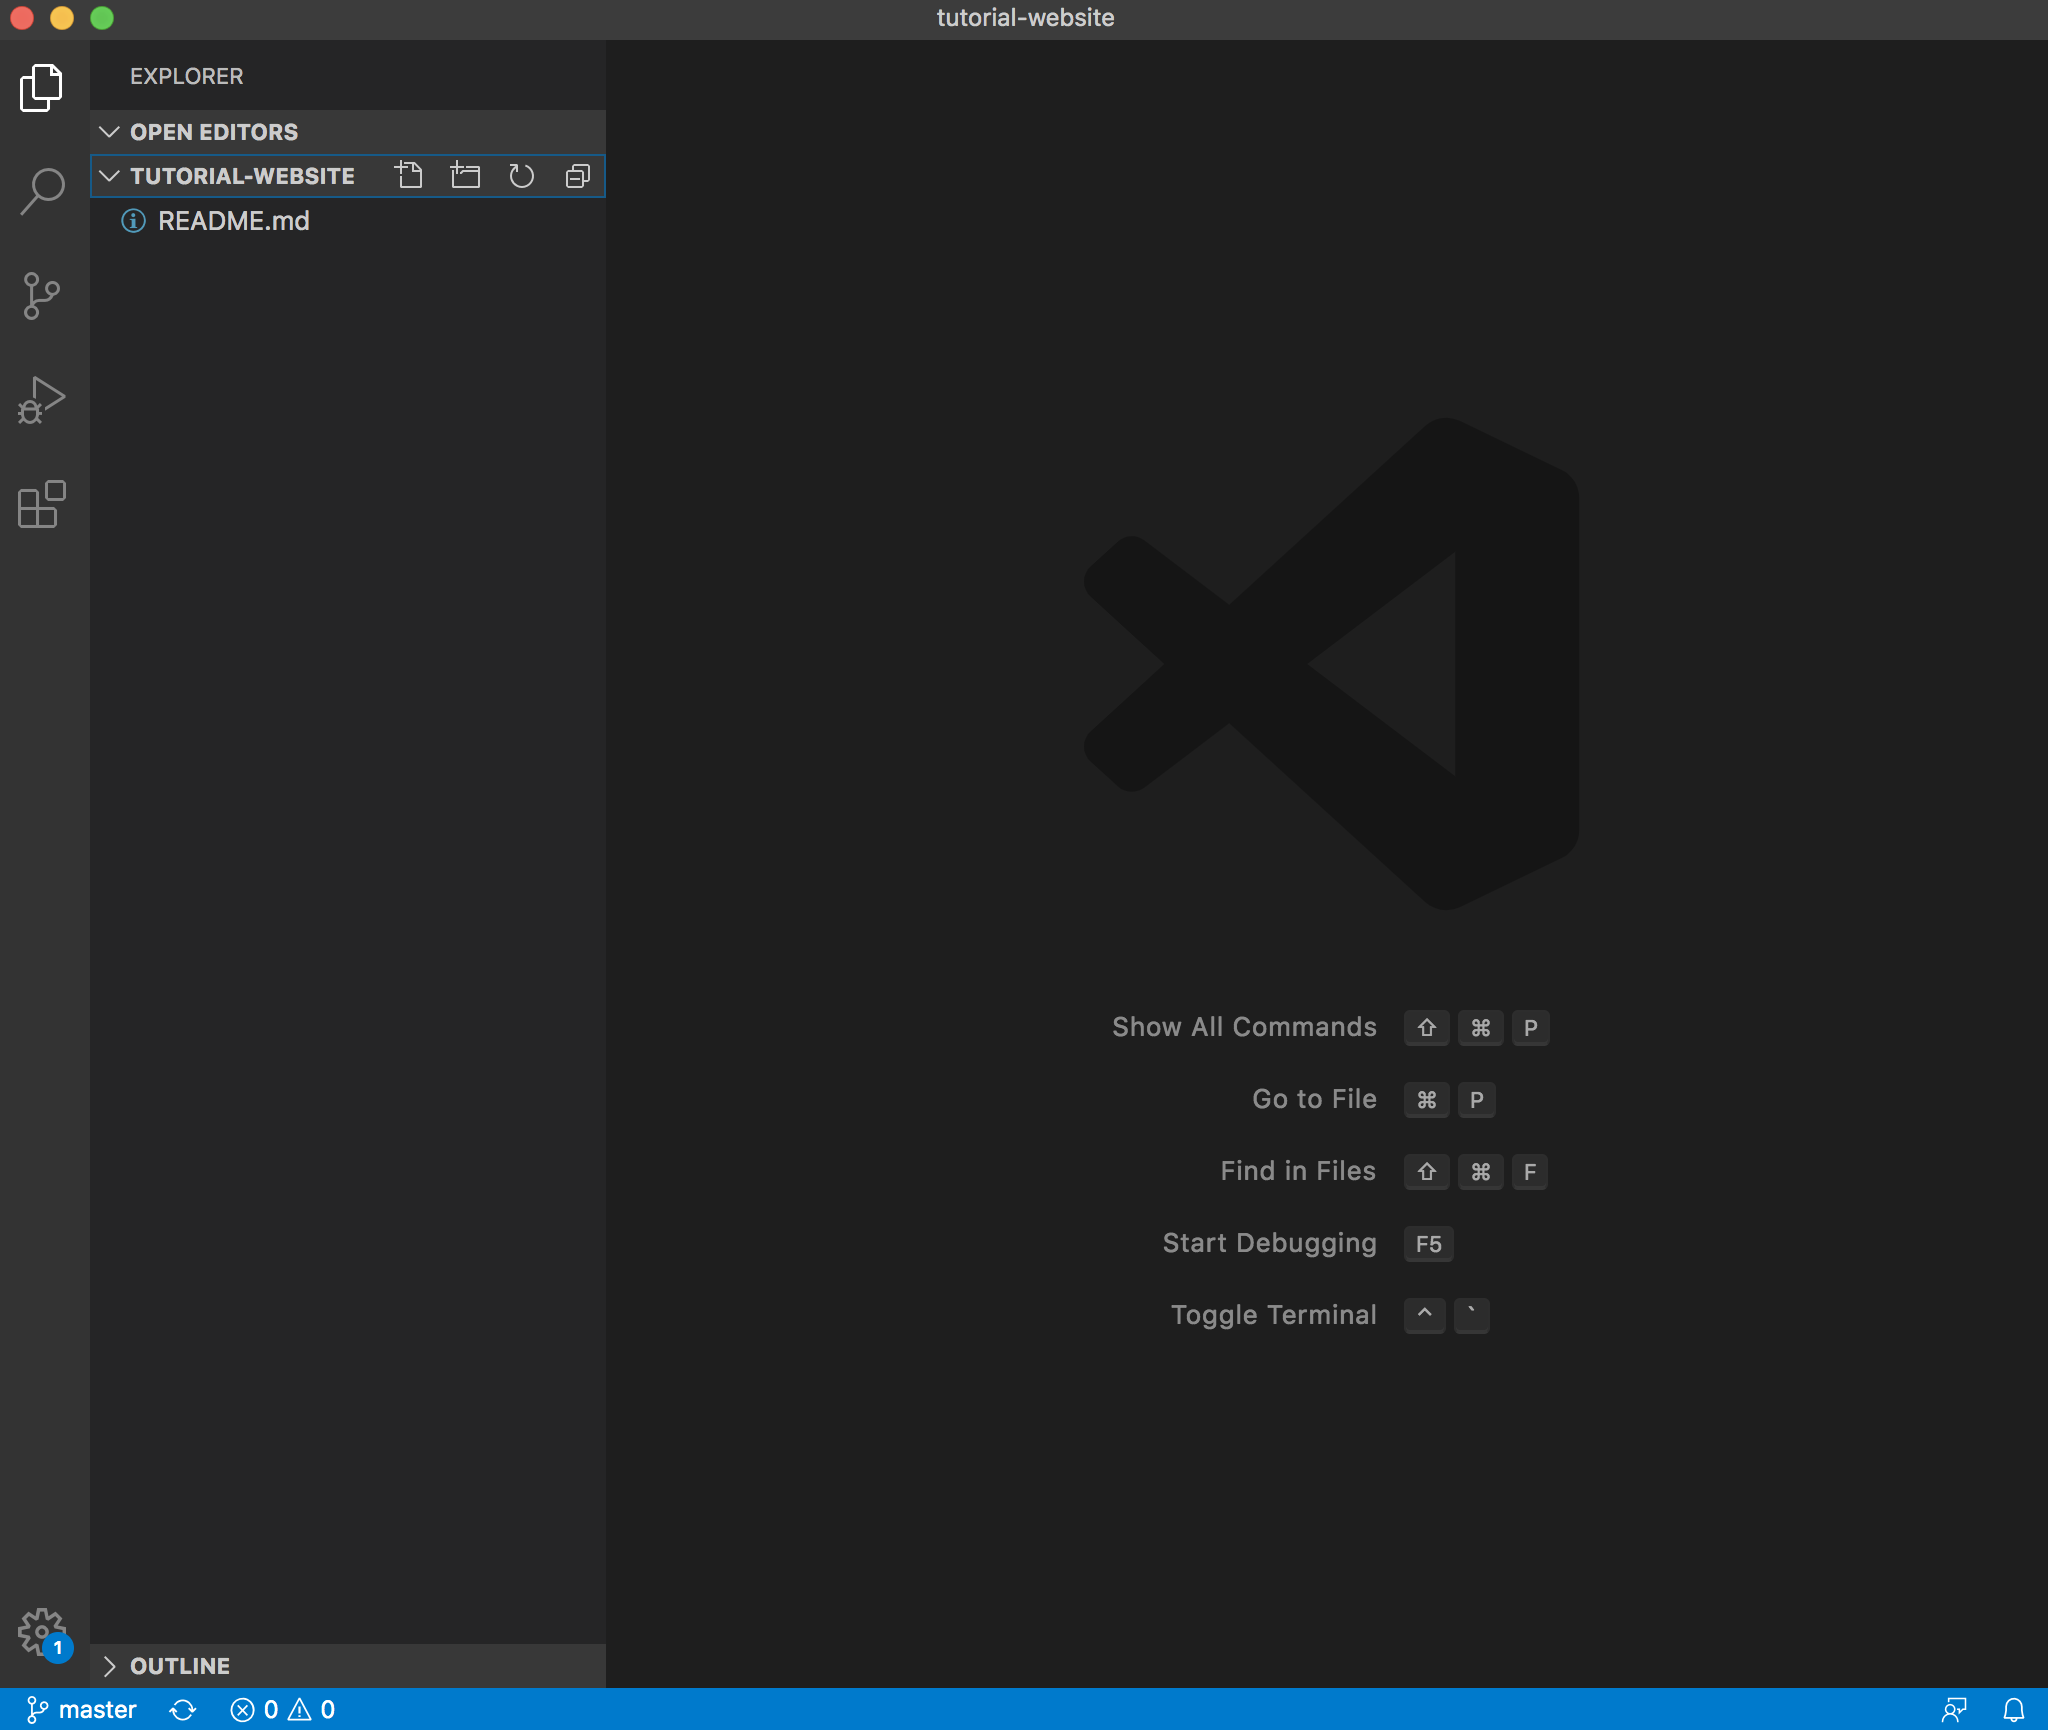Collapse the OPEN EDITORS section
The image size is (2048, 1730).
pos(347,132)
